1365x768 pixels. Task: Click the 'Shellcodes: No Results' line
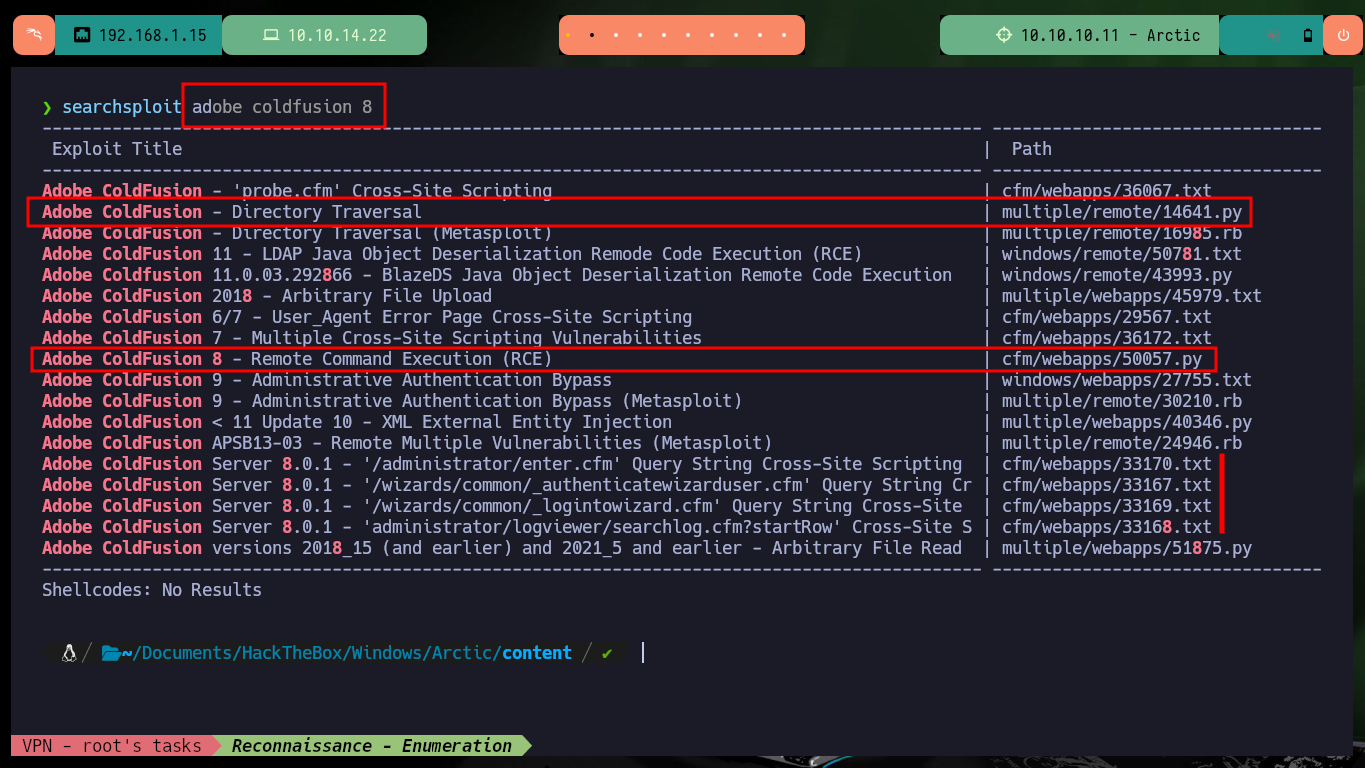click(152, 590)
